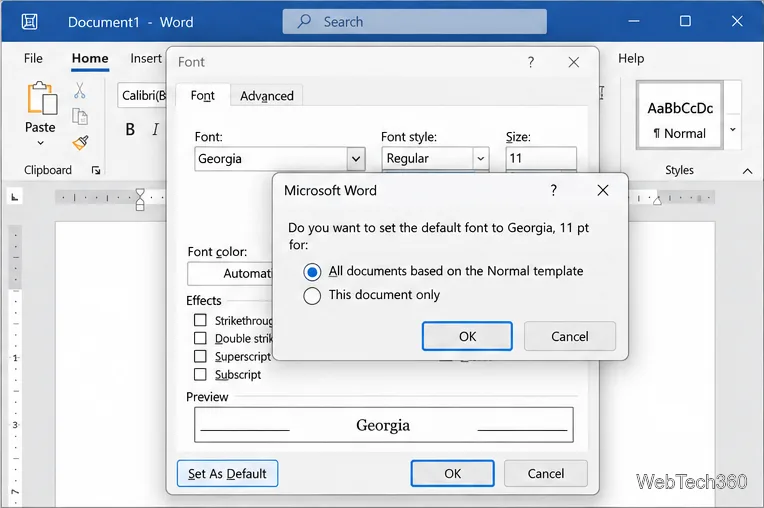
Task: Click the right indent marker on the ruler
Action: [657, 200]
